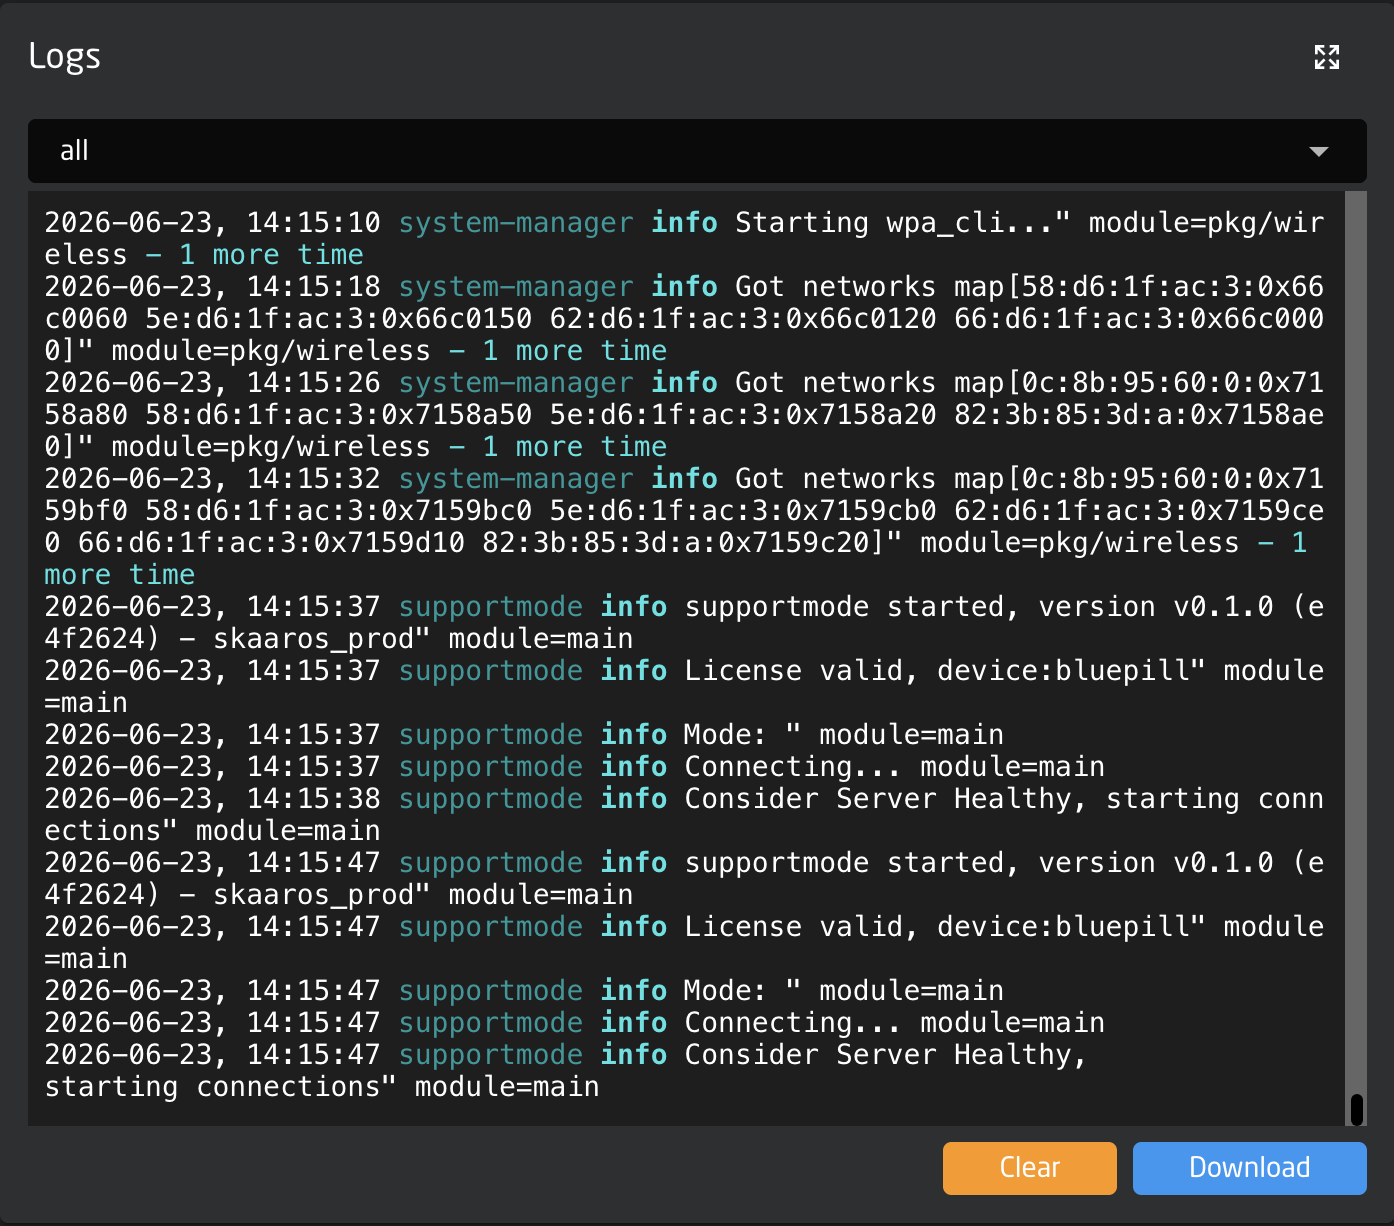This screenshot has width=1394, height=1226.
Task: Select 14:15:37 Mode log line
Action: pos(524,735)
